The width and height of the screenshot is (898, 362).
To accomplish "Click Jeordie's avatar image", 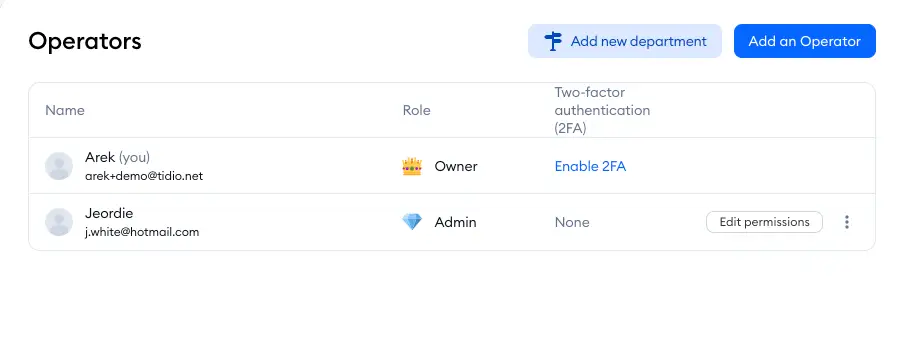I will pyautogui.click(x=59, y=222).
